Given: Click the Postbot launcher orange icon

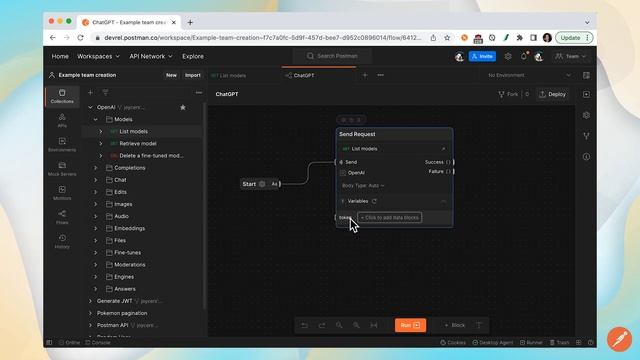Looking at the screenshot, I should click(x=619, y=339).
